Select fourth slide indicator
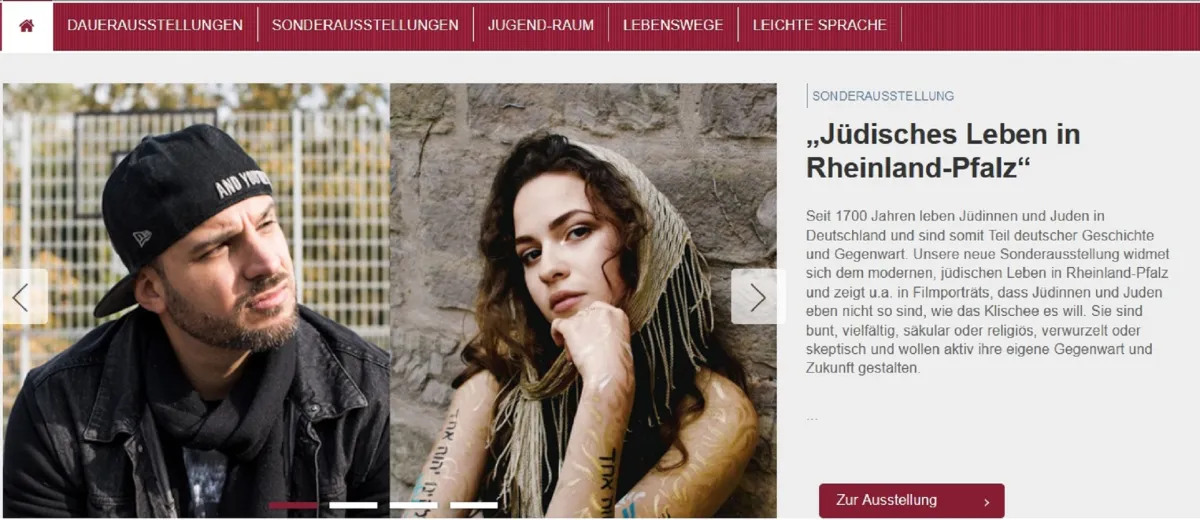Viewport: 1200px width, 520px height. tap(473, 505)
